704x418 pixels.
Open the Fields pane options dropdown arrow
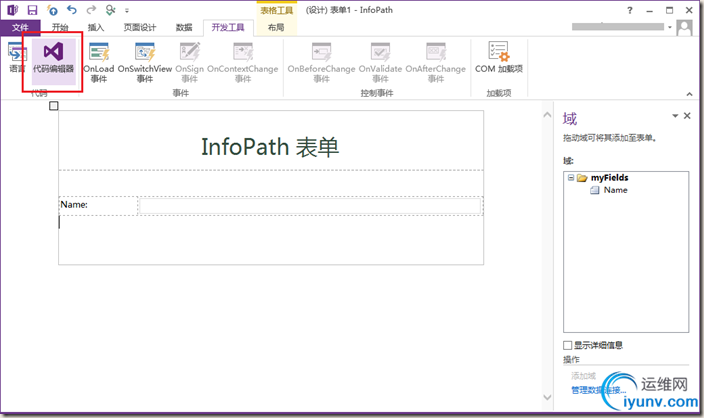tap(675, 116)
